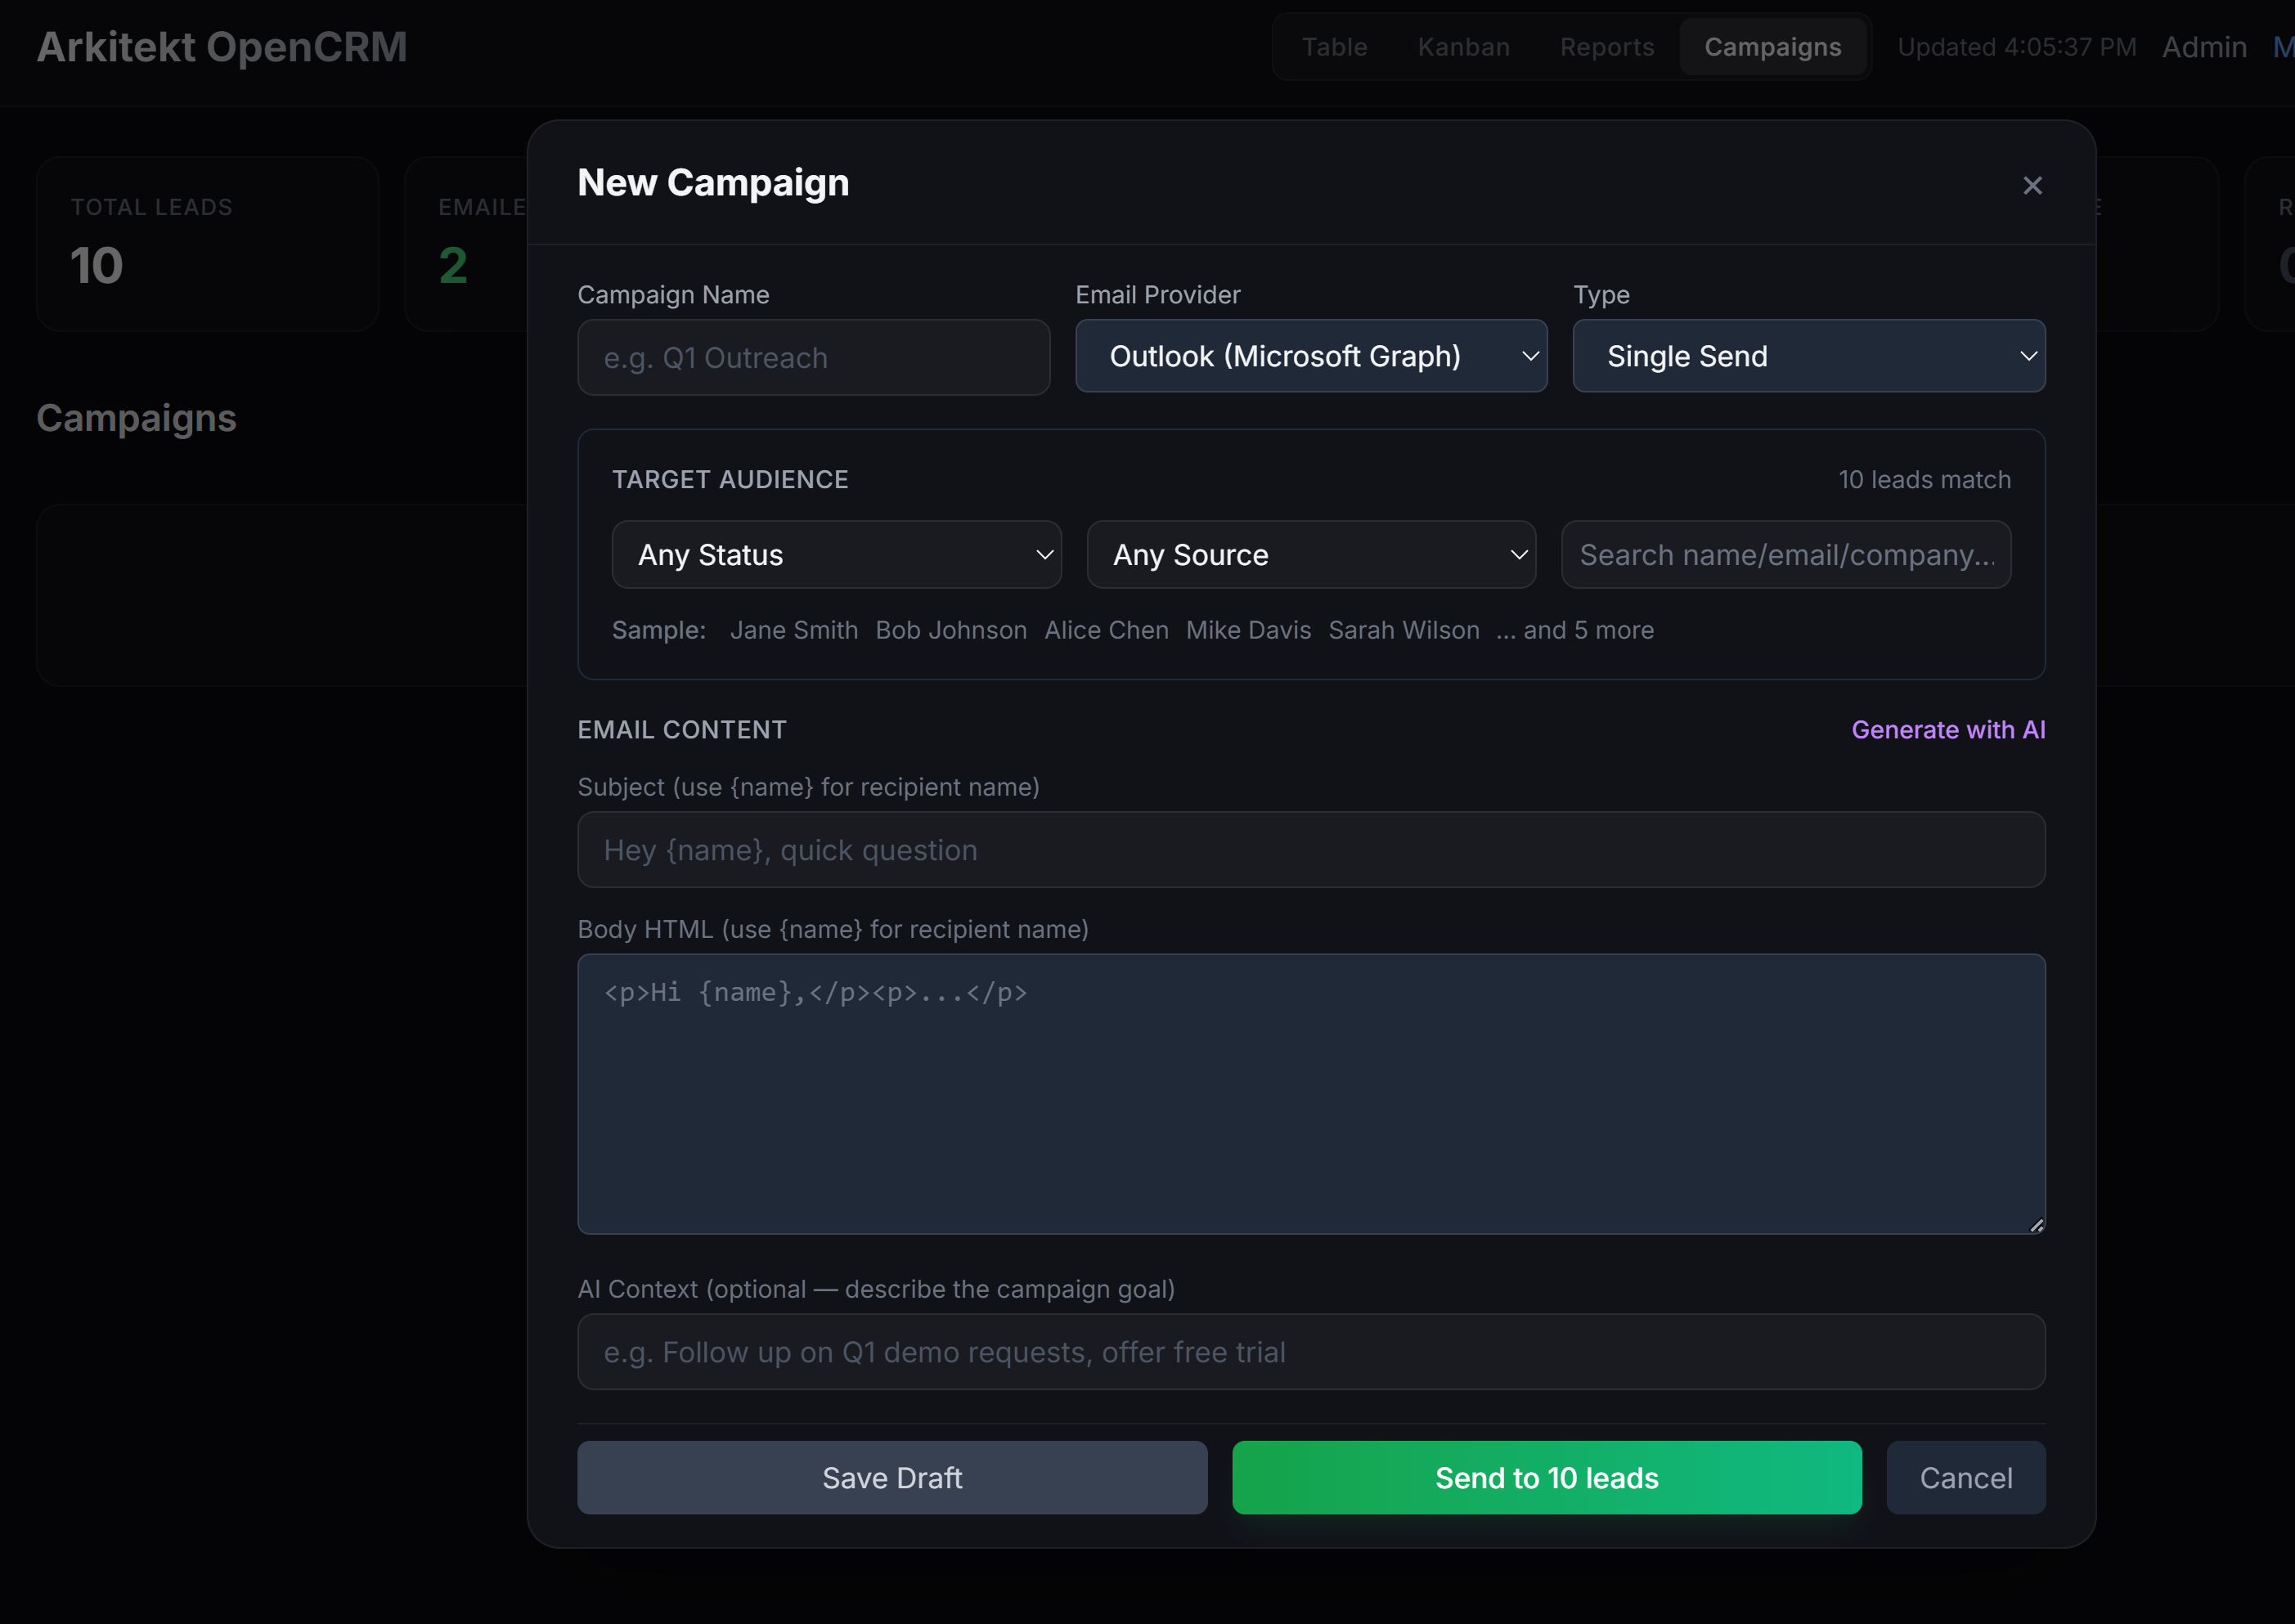This screenshot has width=2295, height=1624.
Task: Click the lead search name/email/company field
Action: 1786,554
